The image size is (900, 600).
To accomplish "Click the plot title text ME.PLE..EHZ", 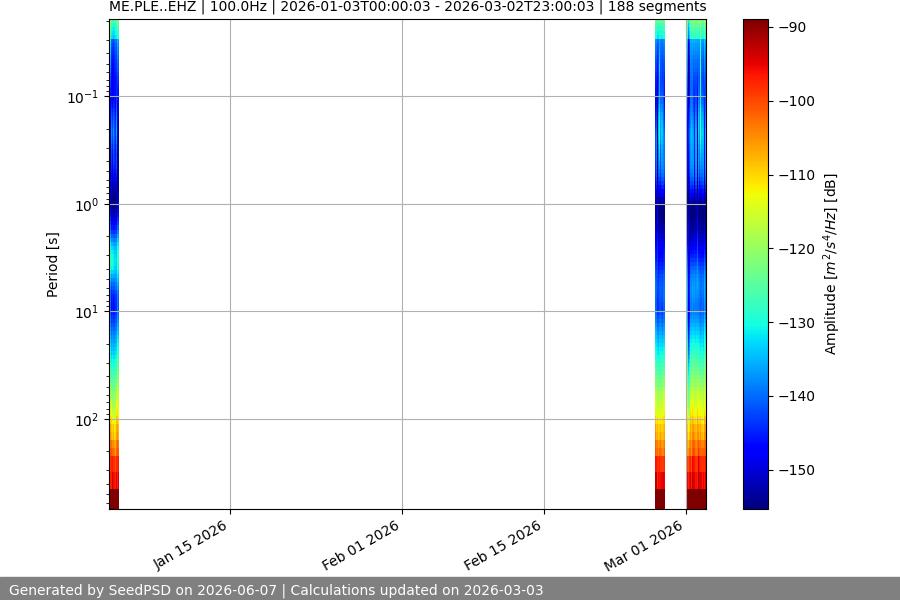I will [152, 7].
